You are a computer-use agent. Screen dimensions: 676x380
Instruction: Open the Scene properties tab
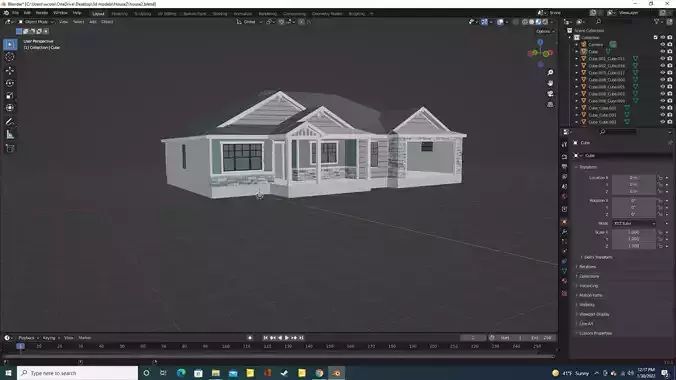[x=564, y=186]
